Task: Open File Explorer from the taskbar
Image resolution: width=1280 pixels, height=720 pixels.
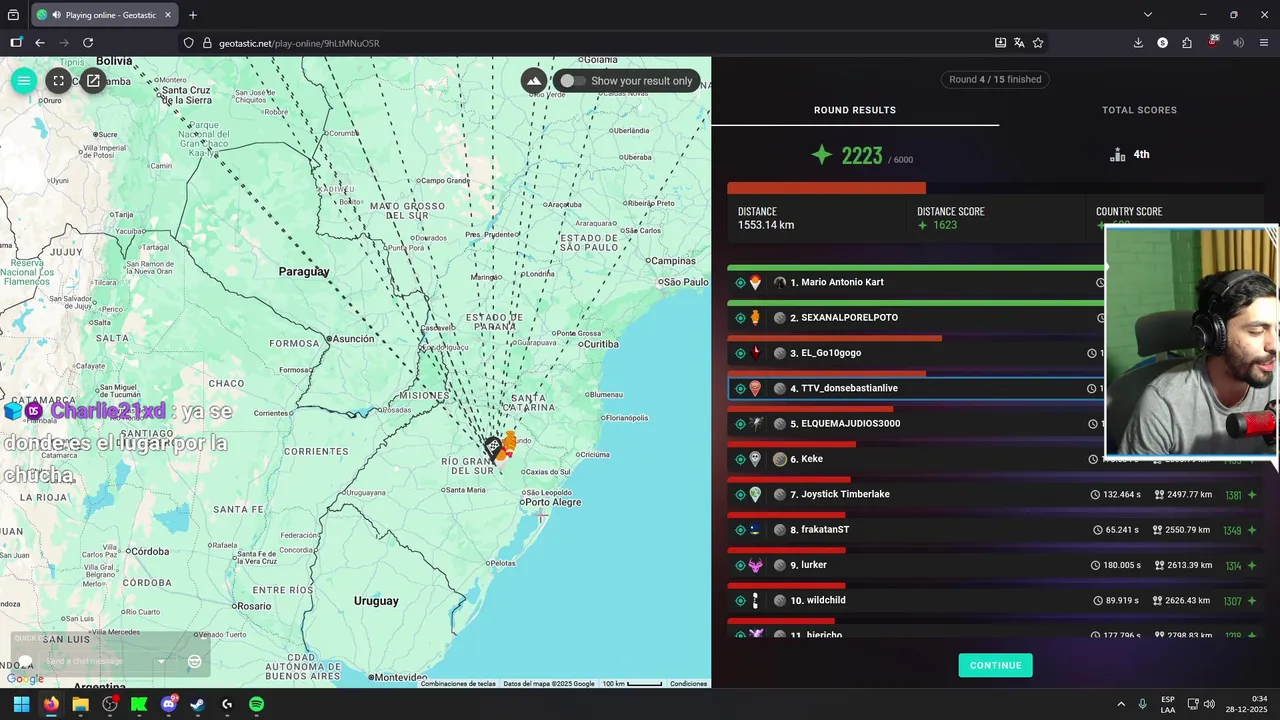Action: (80, 704)
